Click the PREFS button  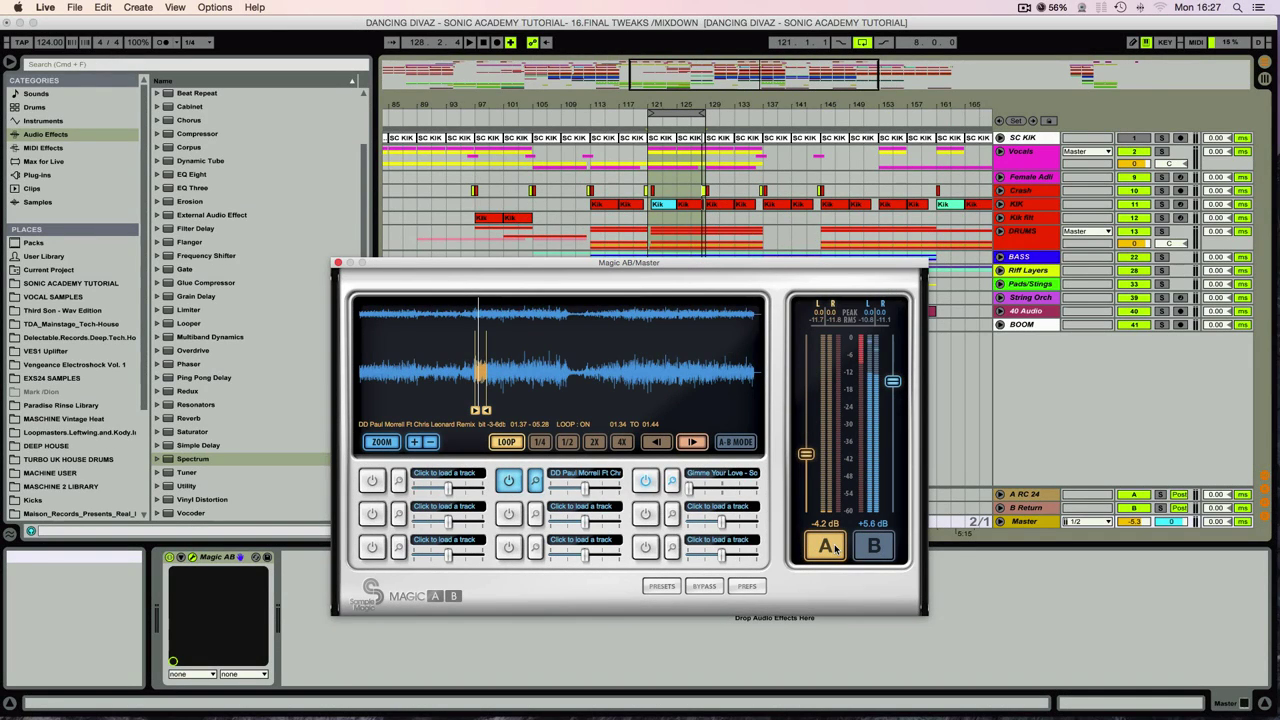pyautogui.click(x=747, y=586)
